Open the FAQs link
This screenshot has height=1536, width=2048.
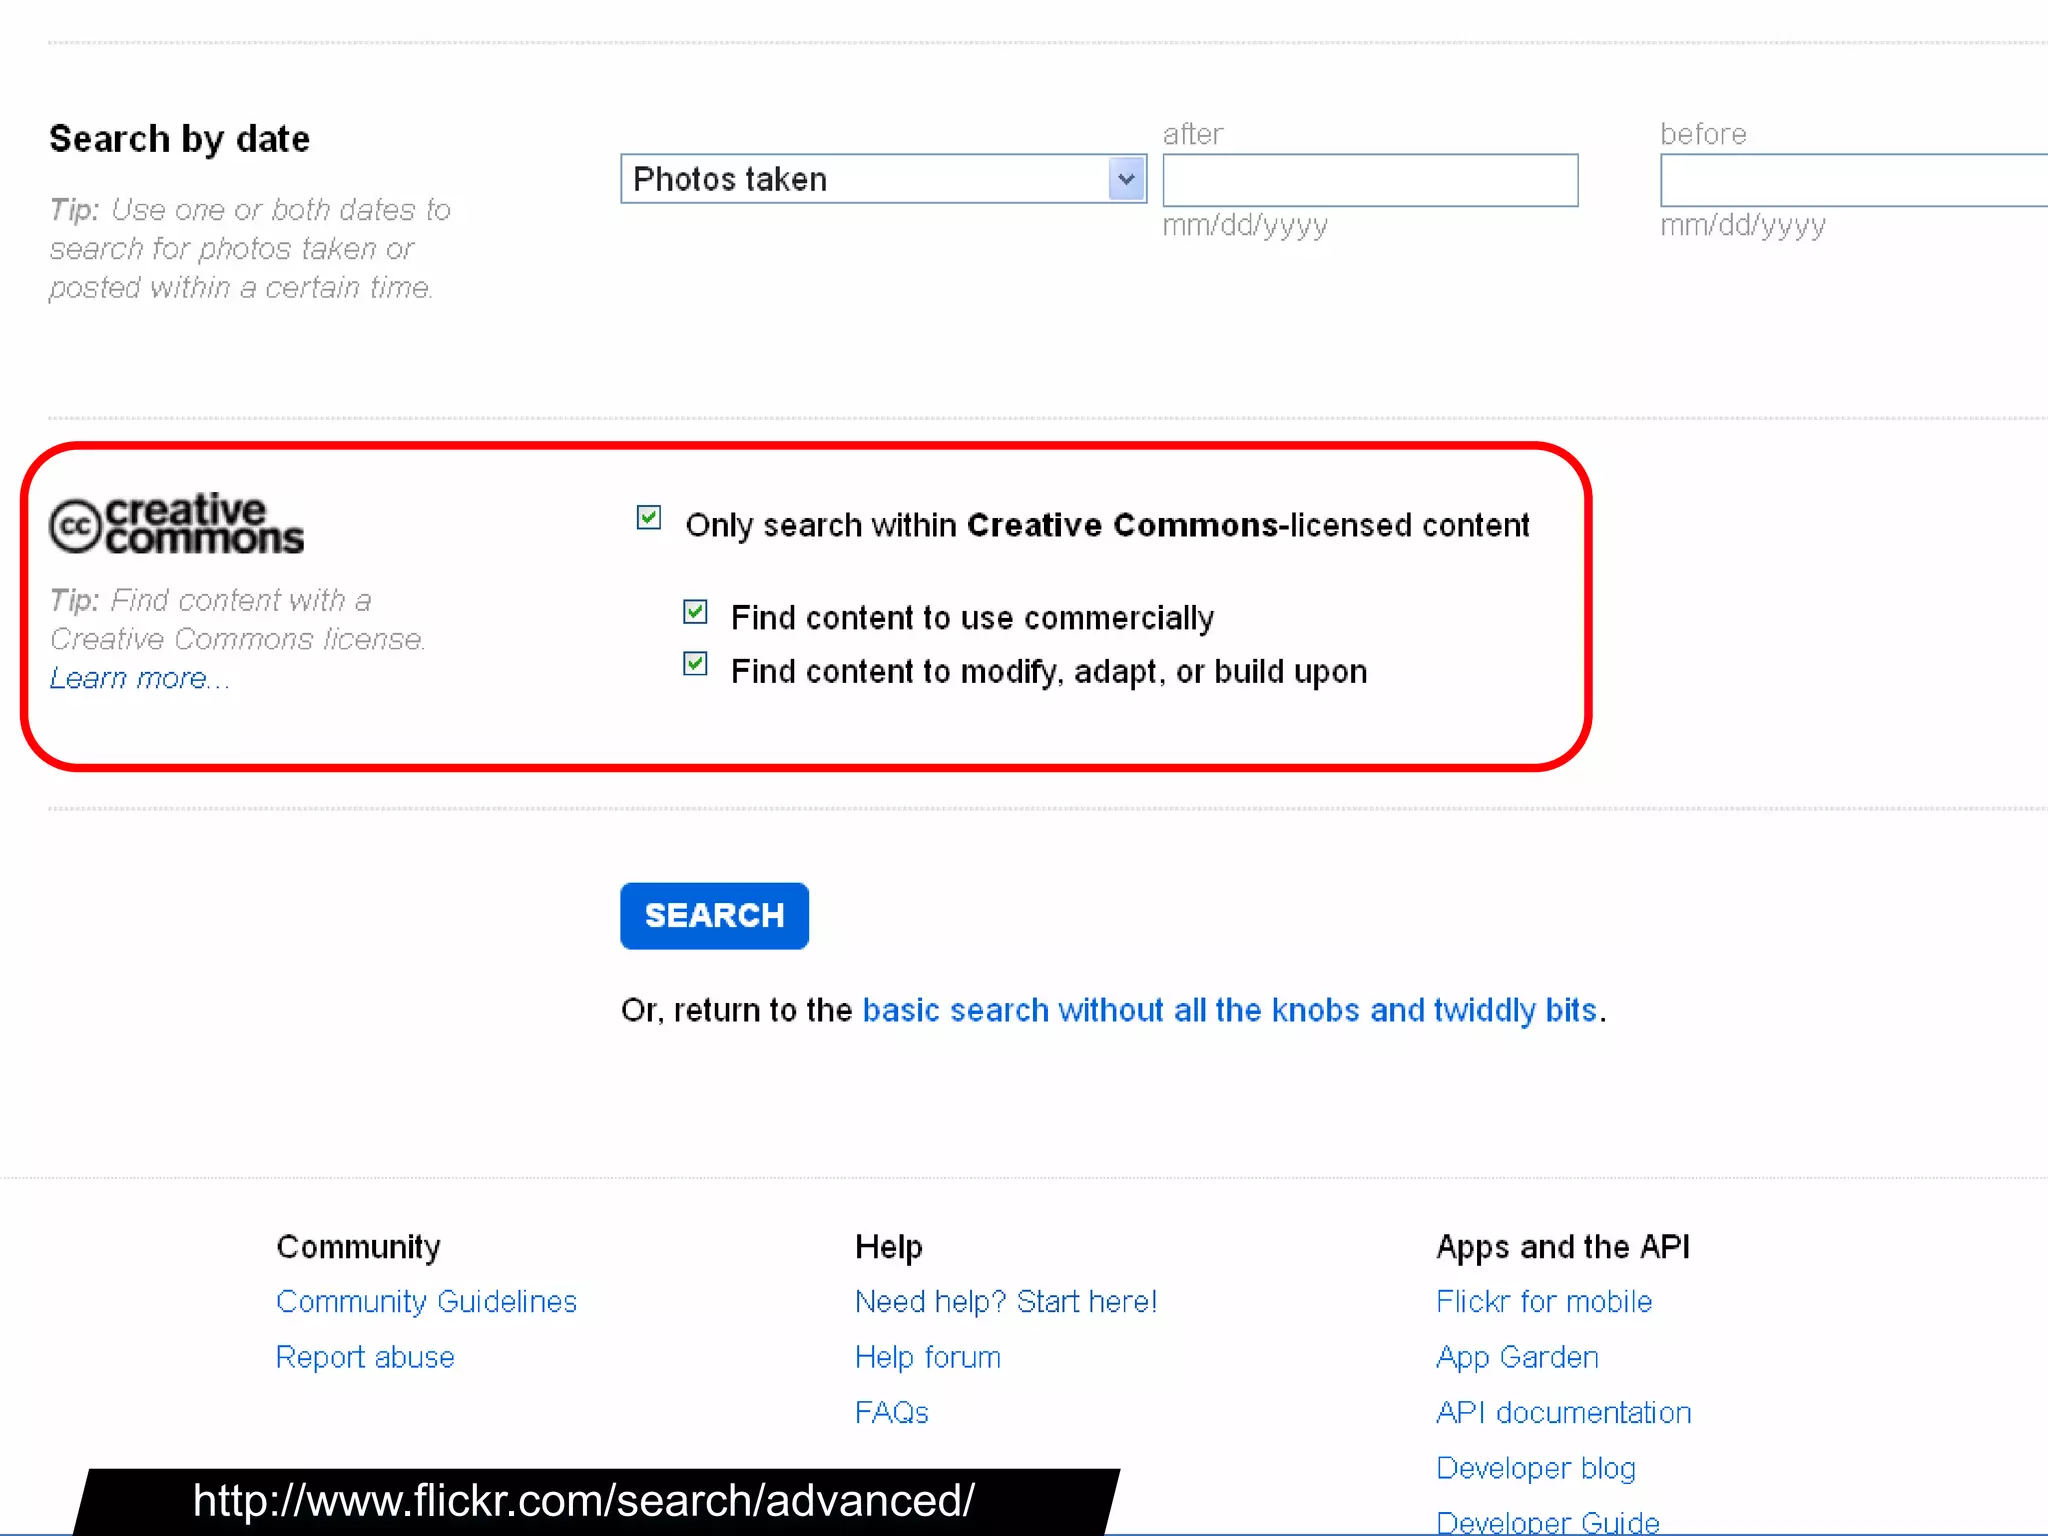[x=891, y=1412]
